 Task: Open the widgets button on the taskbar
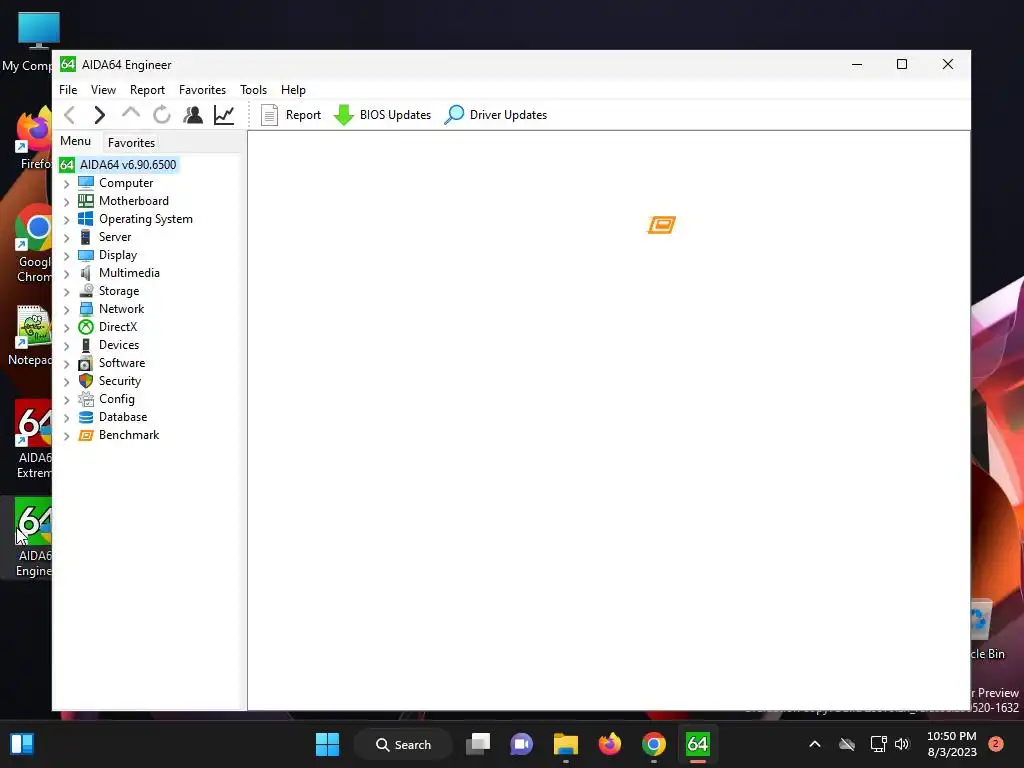tap(22, 744)
